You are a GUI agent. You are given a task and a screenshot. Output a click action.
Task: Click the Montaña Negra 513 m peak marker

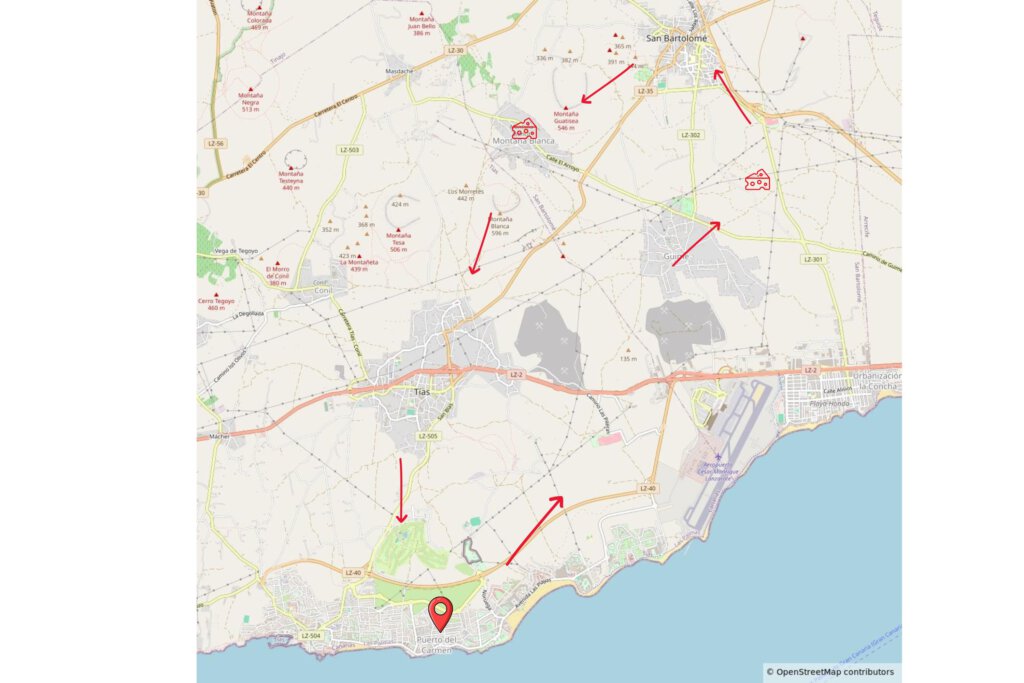(250, 89)
